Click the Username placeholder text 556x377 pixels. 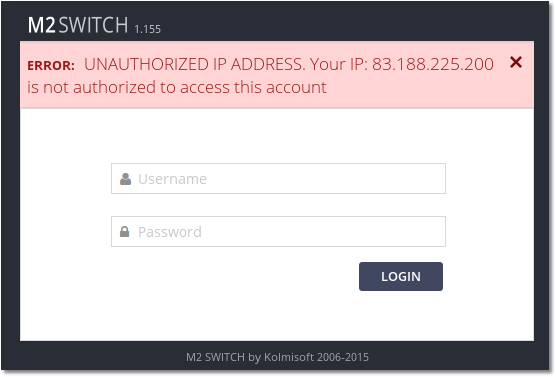pos(172,179)
